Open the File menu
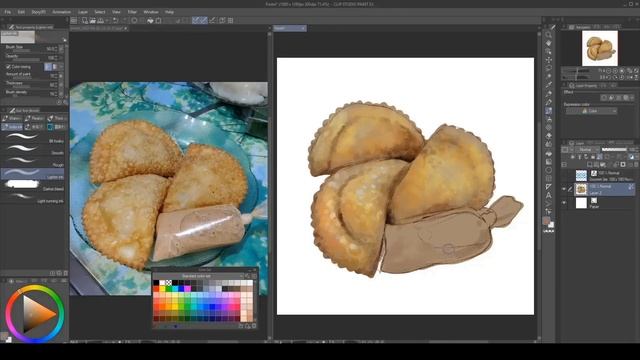640x360 pixels. coord(7,12)
